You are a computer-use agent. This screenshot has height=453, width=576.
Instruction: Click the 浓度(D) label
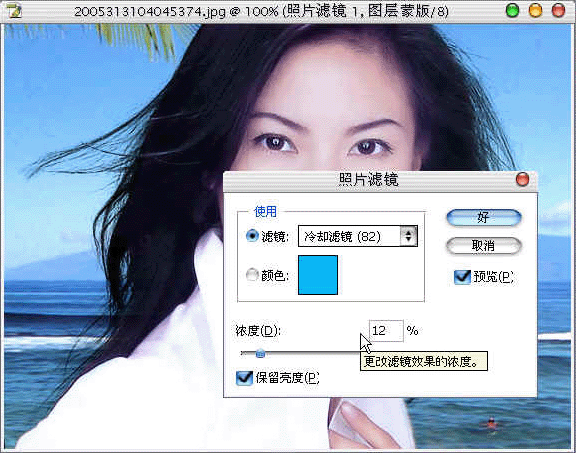click(258, 331)
